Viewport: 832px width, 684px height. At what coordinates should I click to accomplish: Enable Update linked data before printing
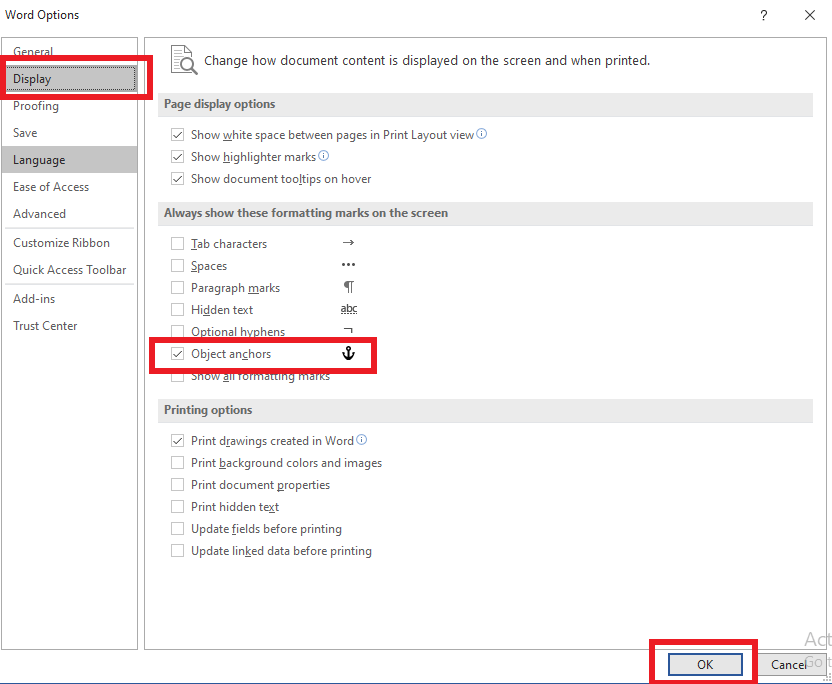[x=177, y=551]
